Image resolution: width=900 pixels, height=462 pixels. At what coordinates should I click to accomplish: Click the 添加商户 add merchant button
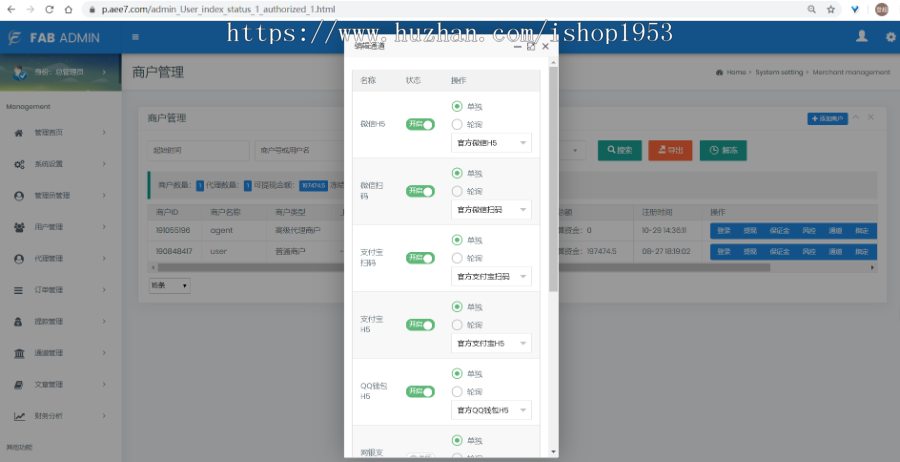tap(827, 119)
